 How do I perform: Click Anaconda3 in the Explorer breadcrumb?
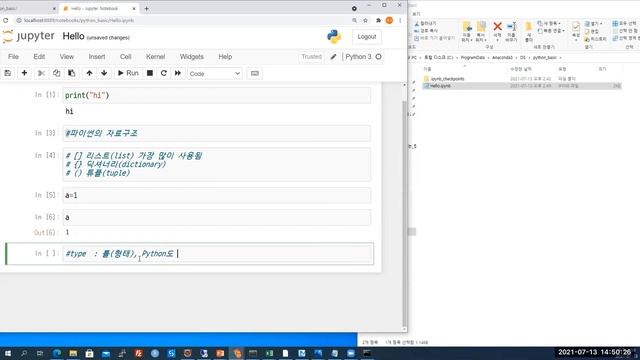click(502, 58)
